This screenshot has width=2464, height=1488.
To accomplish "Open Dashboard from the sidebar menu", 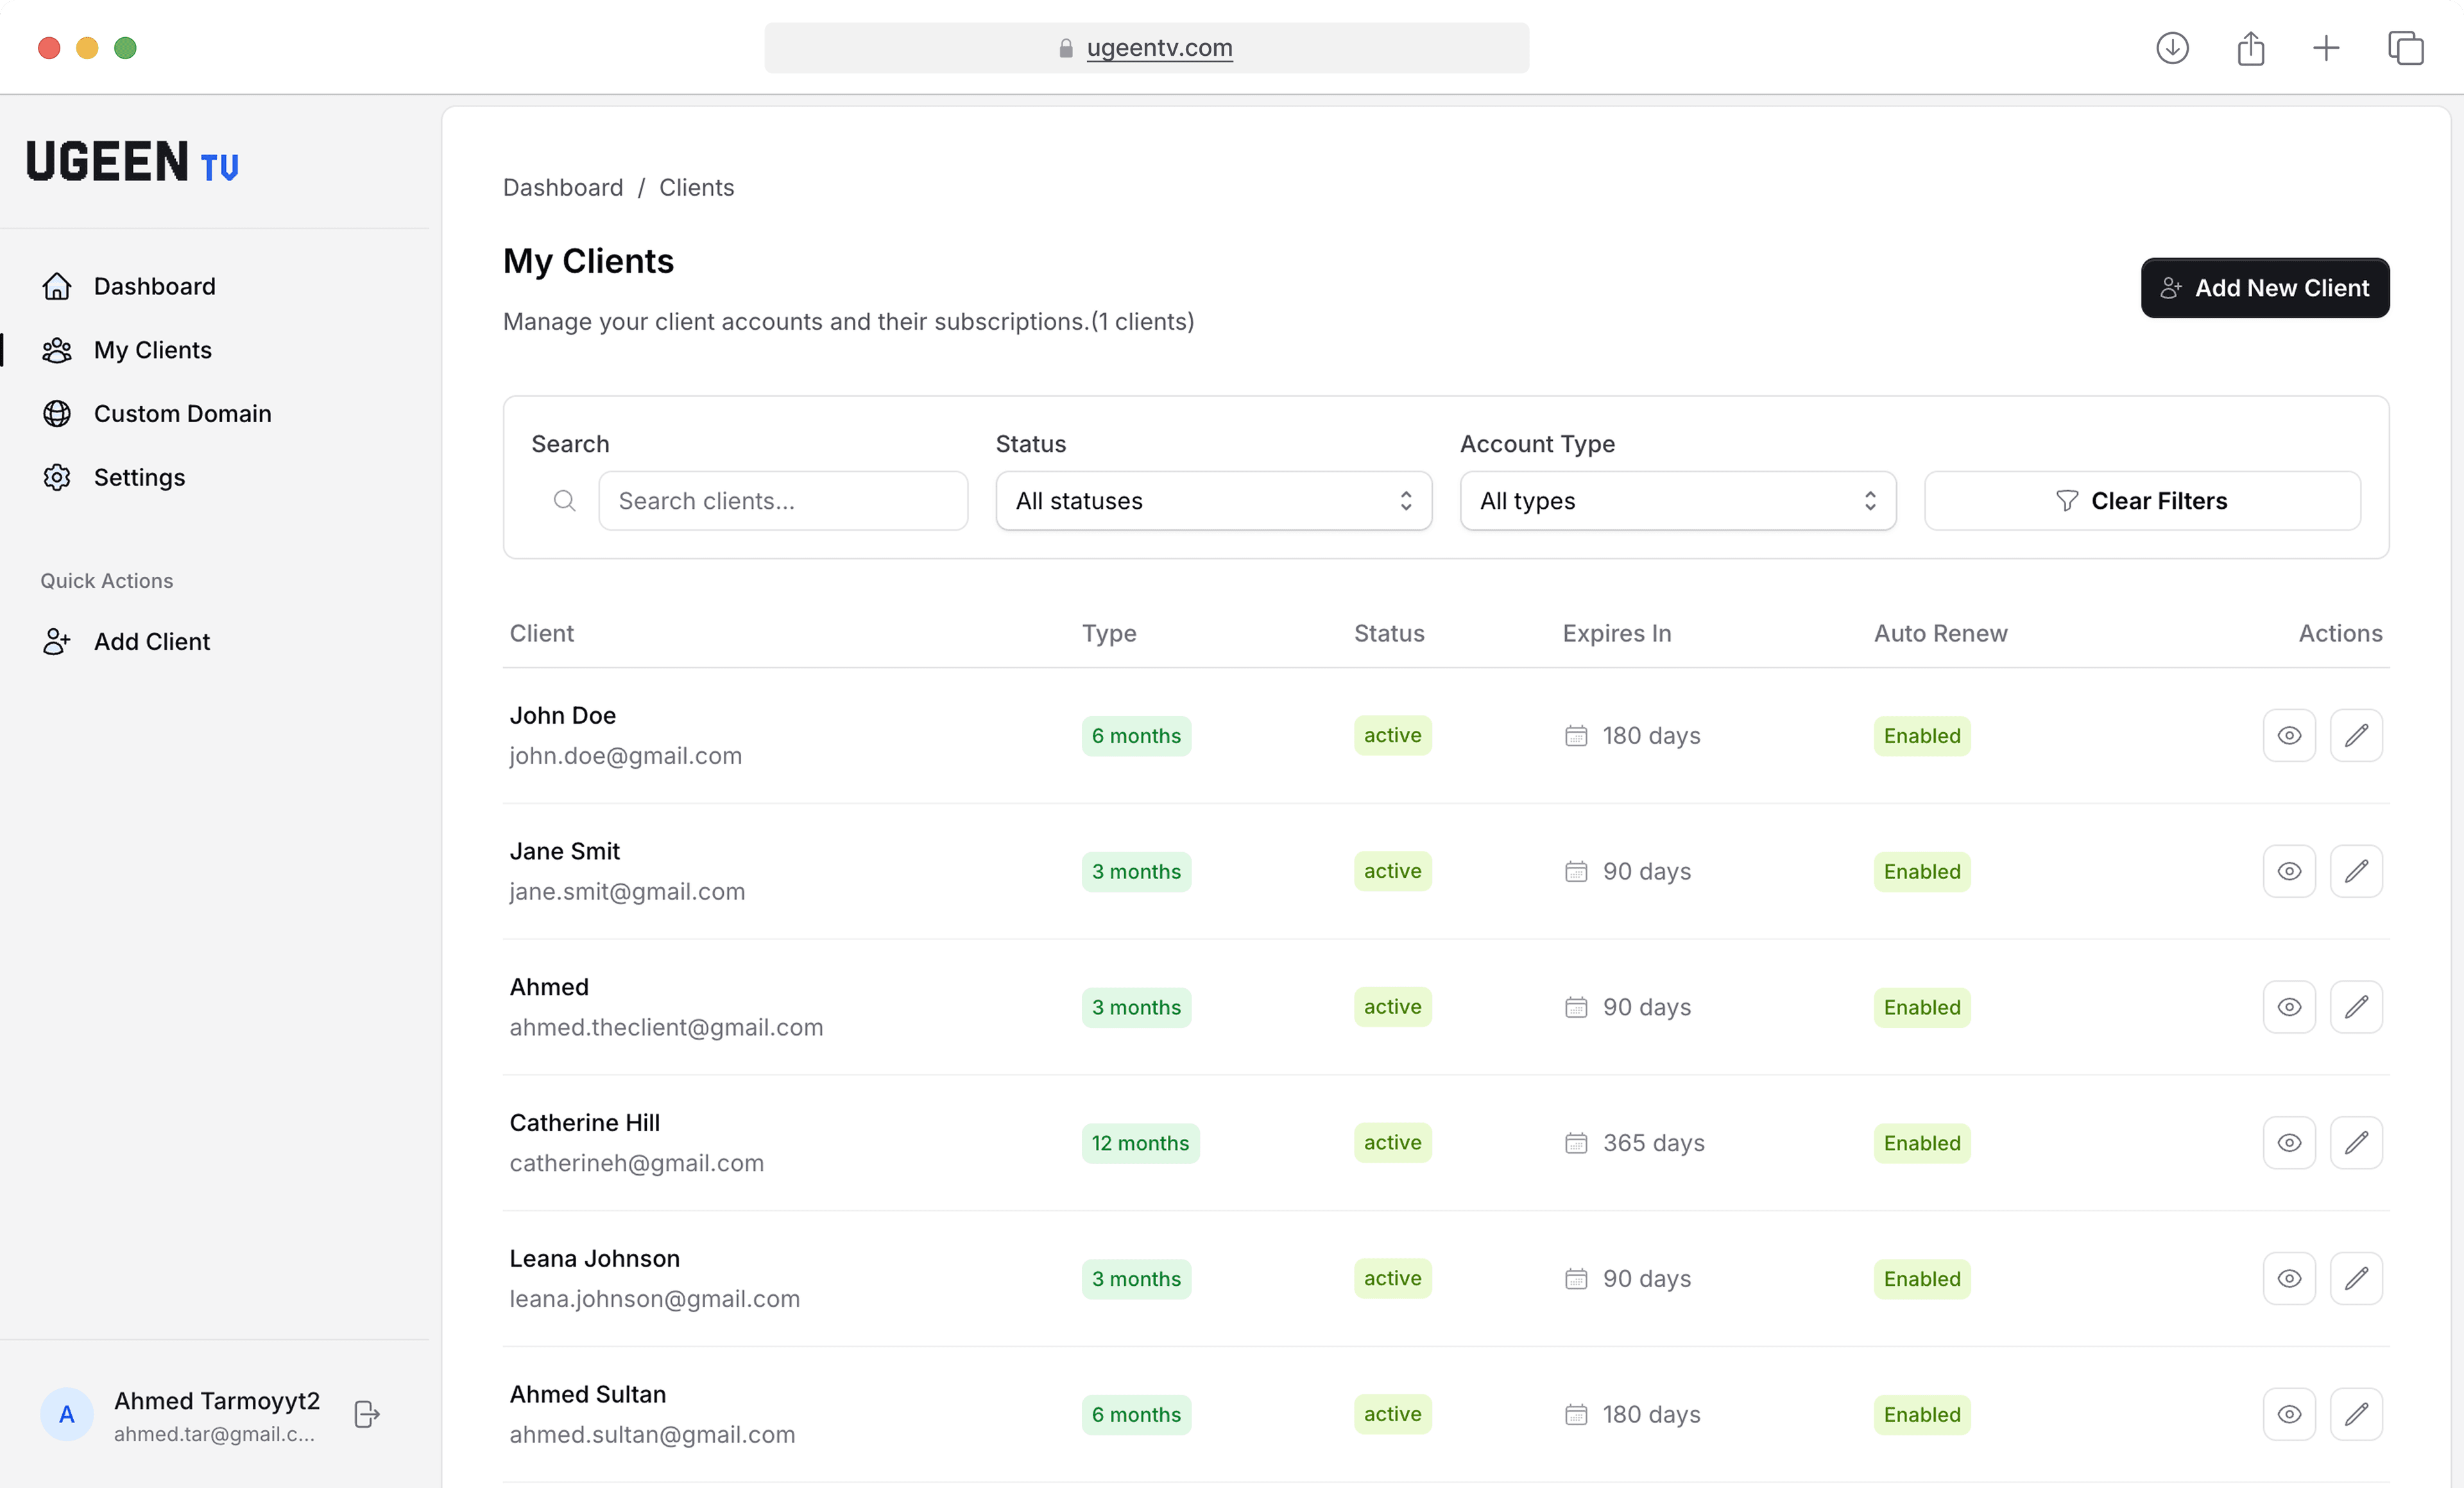I will click(x=154, y=287).
